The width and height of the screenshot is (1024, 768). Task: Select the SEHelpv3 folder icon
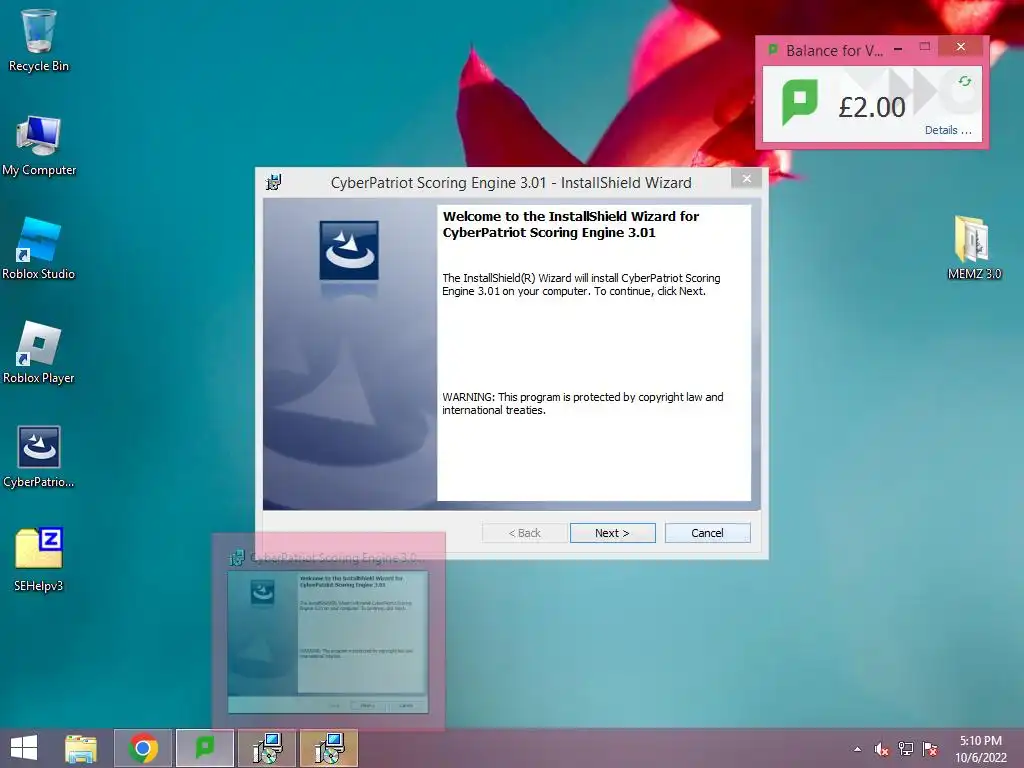coord(39,560)
